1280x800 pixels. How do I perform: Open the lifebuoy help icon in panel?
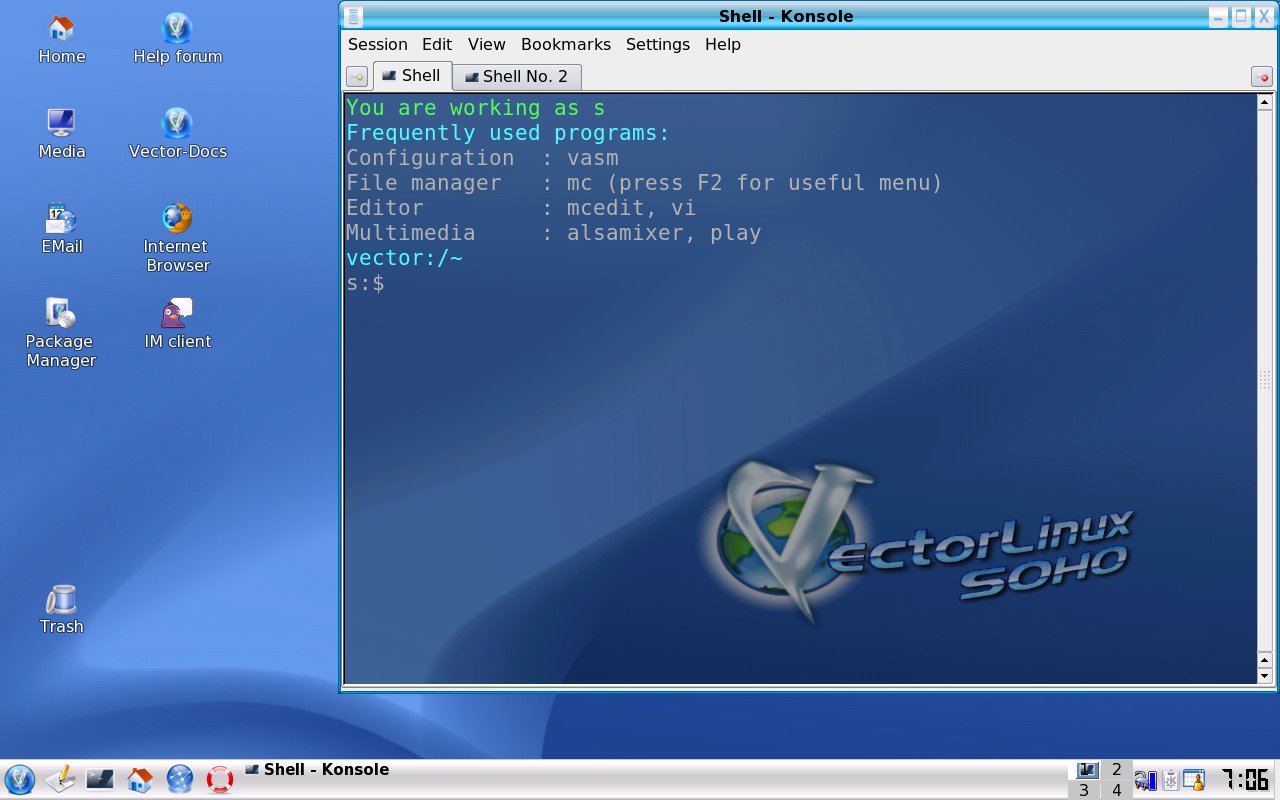click(220, 779)
